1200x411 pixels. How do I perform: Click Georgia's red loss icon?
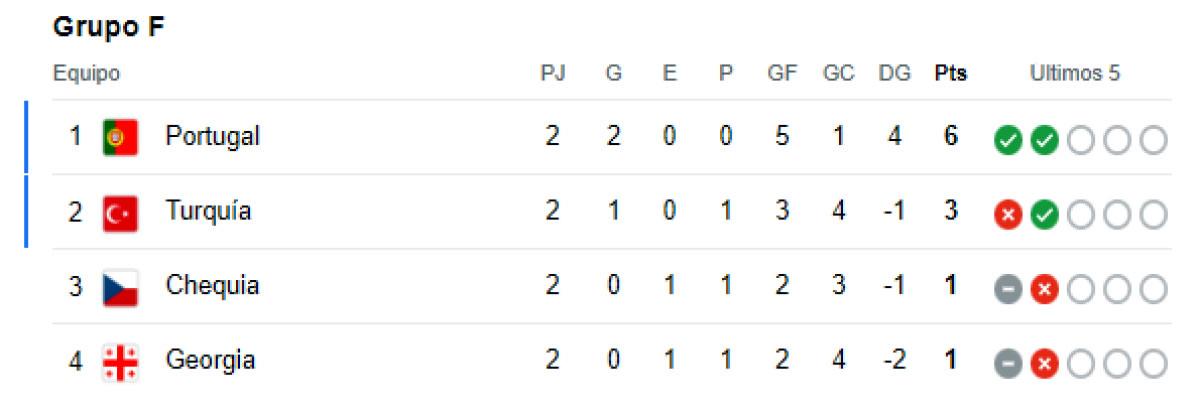(x=1044, y=362)
